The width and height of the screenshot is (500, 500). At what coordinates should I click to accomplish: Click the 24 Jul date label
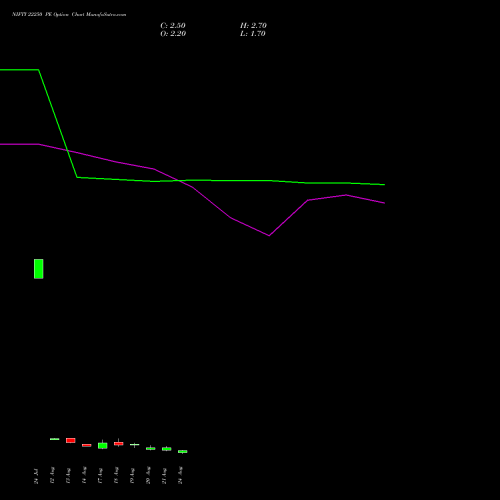(36, 476)
